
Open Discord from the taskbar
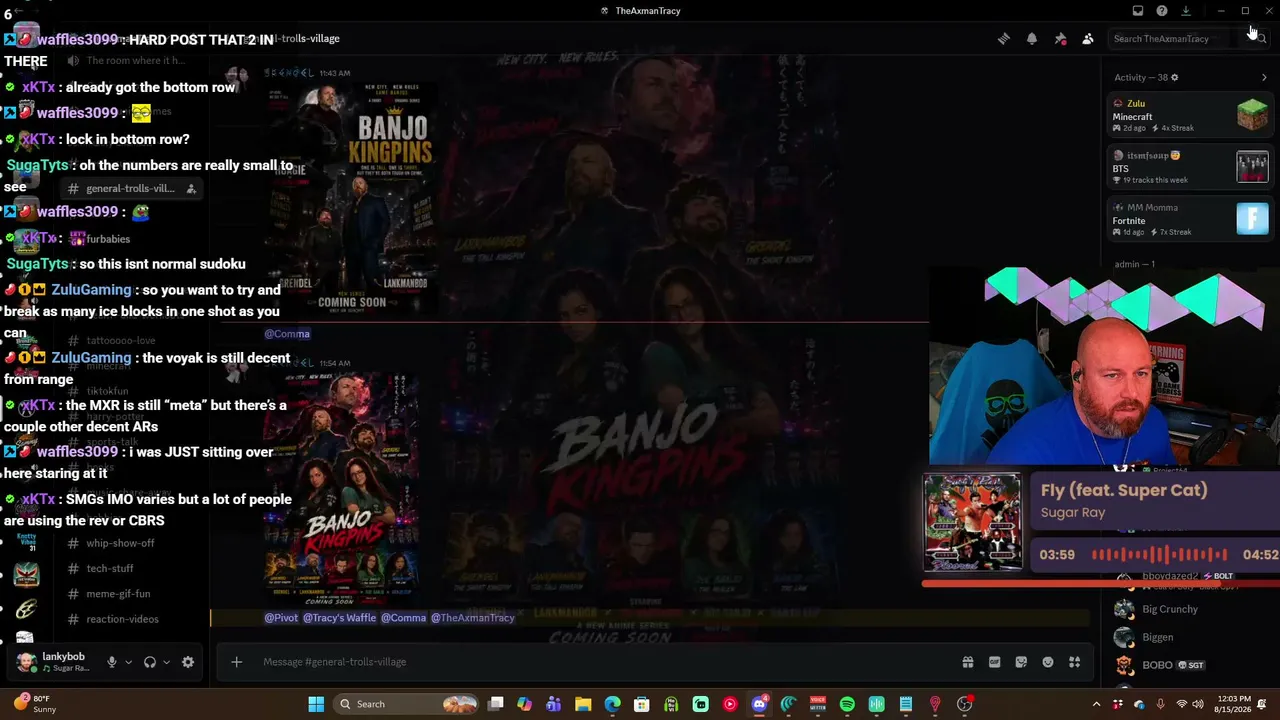click(x=759, y=704)
